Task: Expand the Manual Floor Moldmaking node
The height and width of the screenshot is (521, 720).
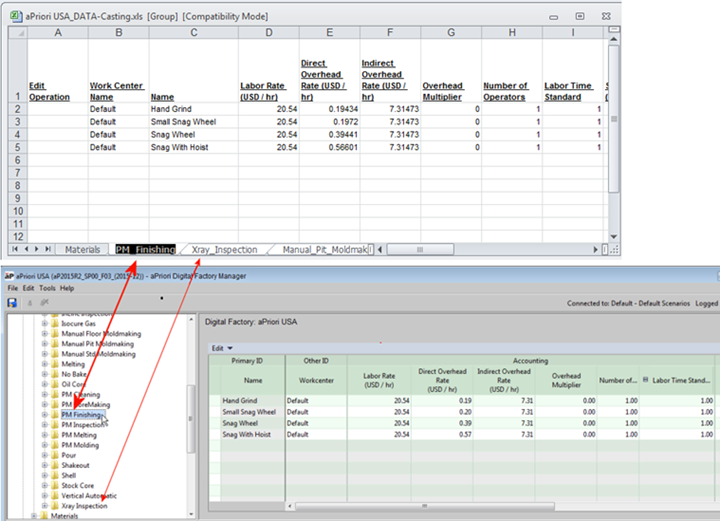Action: click(45, 334)
